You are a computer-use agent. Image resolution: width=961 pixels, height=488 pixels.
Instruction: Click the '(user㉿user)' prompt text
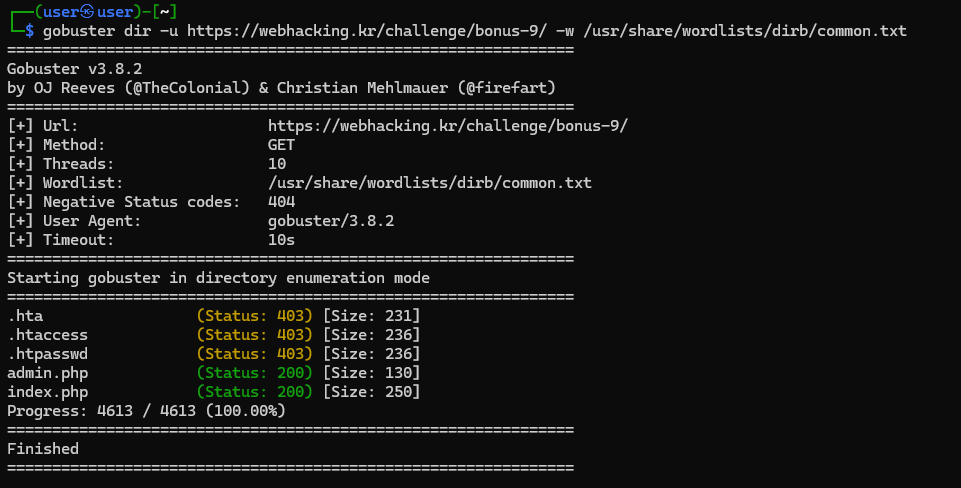click(88, 11)
